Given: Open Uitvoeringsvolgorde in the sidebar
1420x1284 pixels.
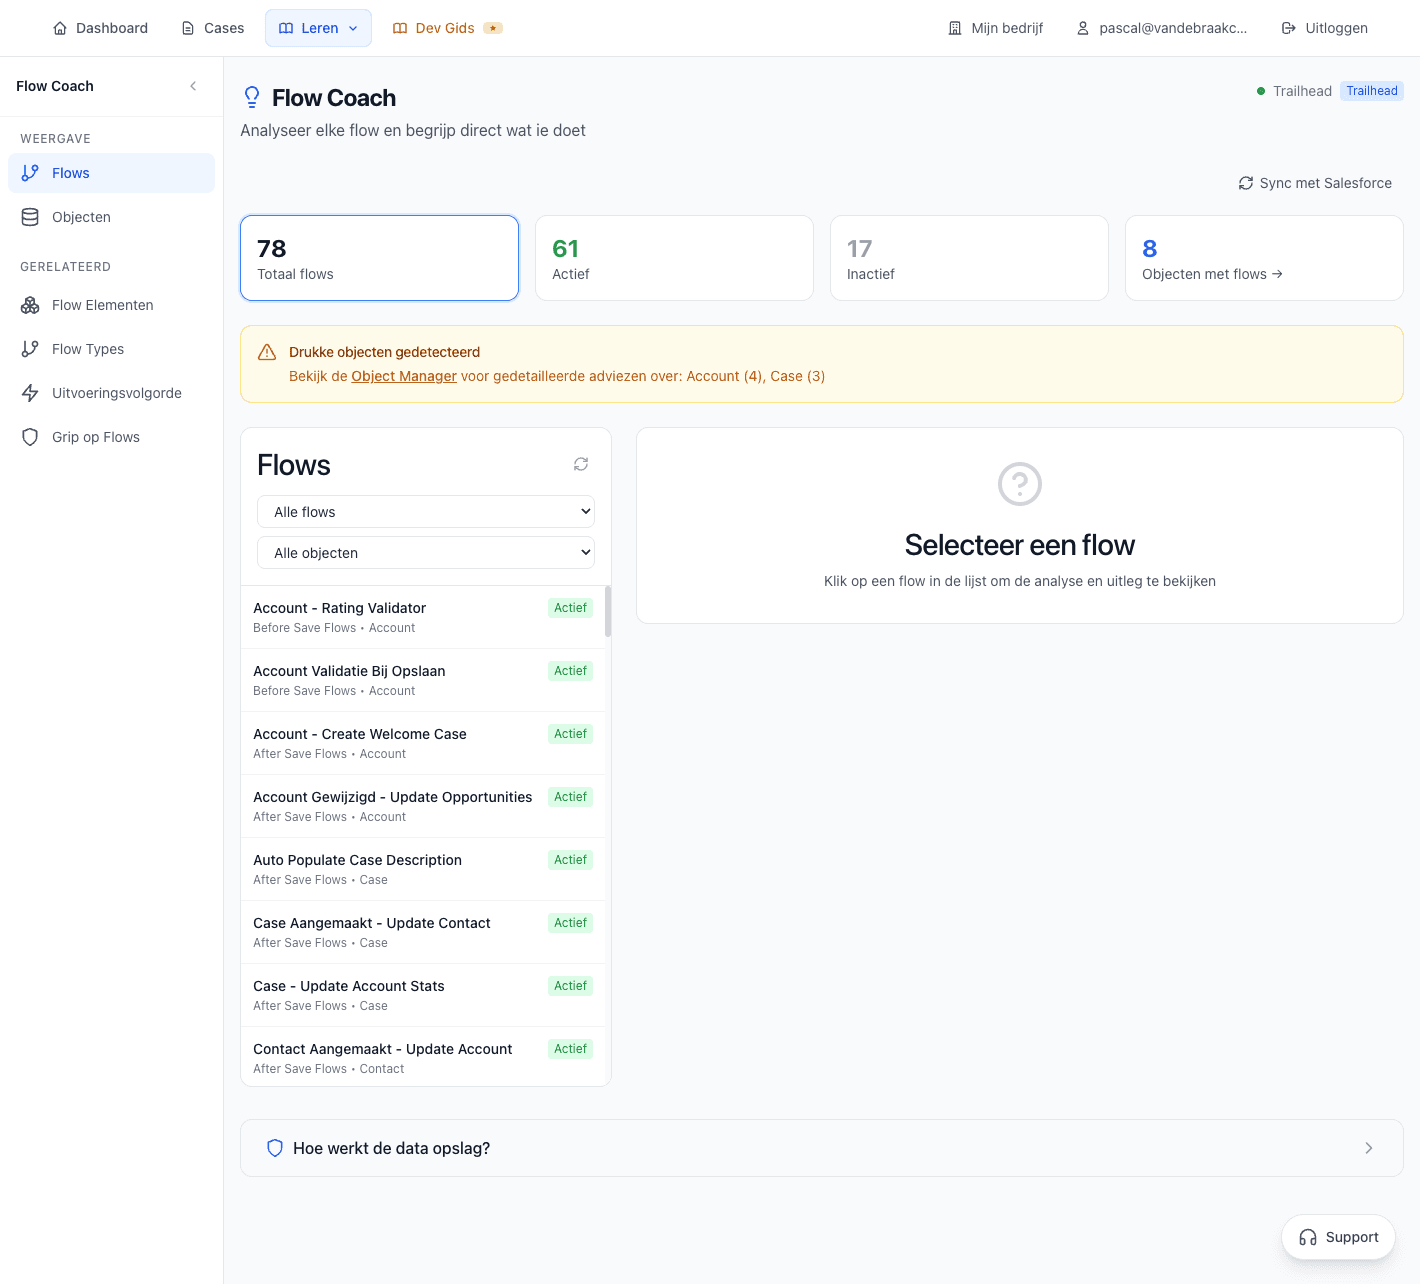Looking at the screenshot, I should point(111,393).
